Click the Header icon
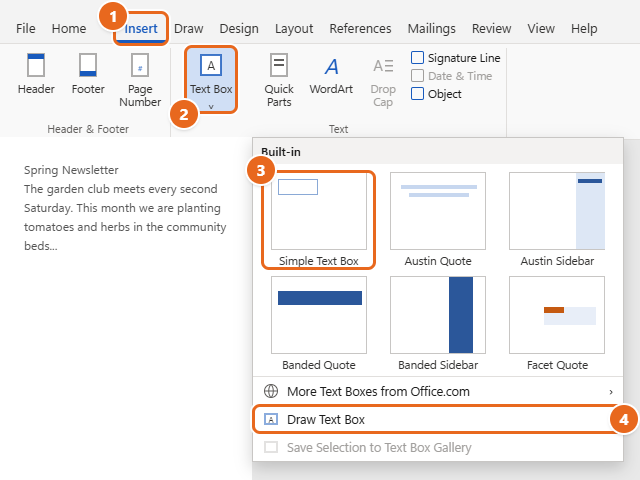Viewport: 640px width, 480px height. click(36, 65)
